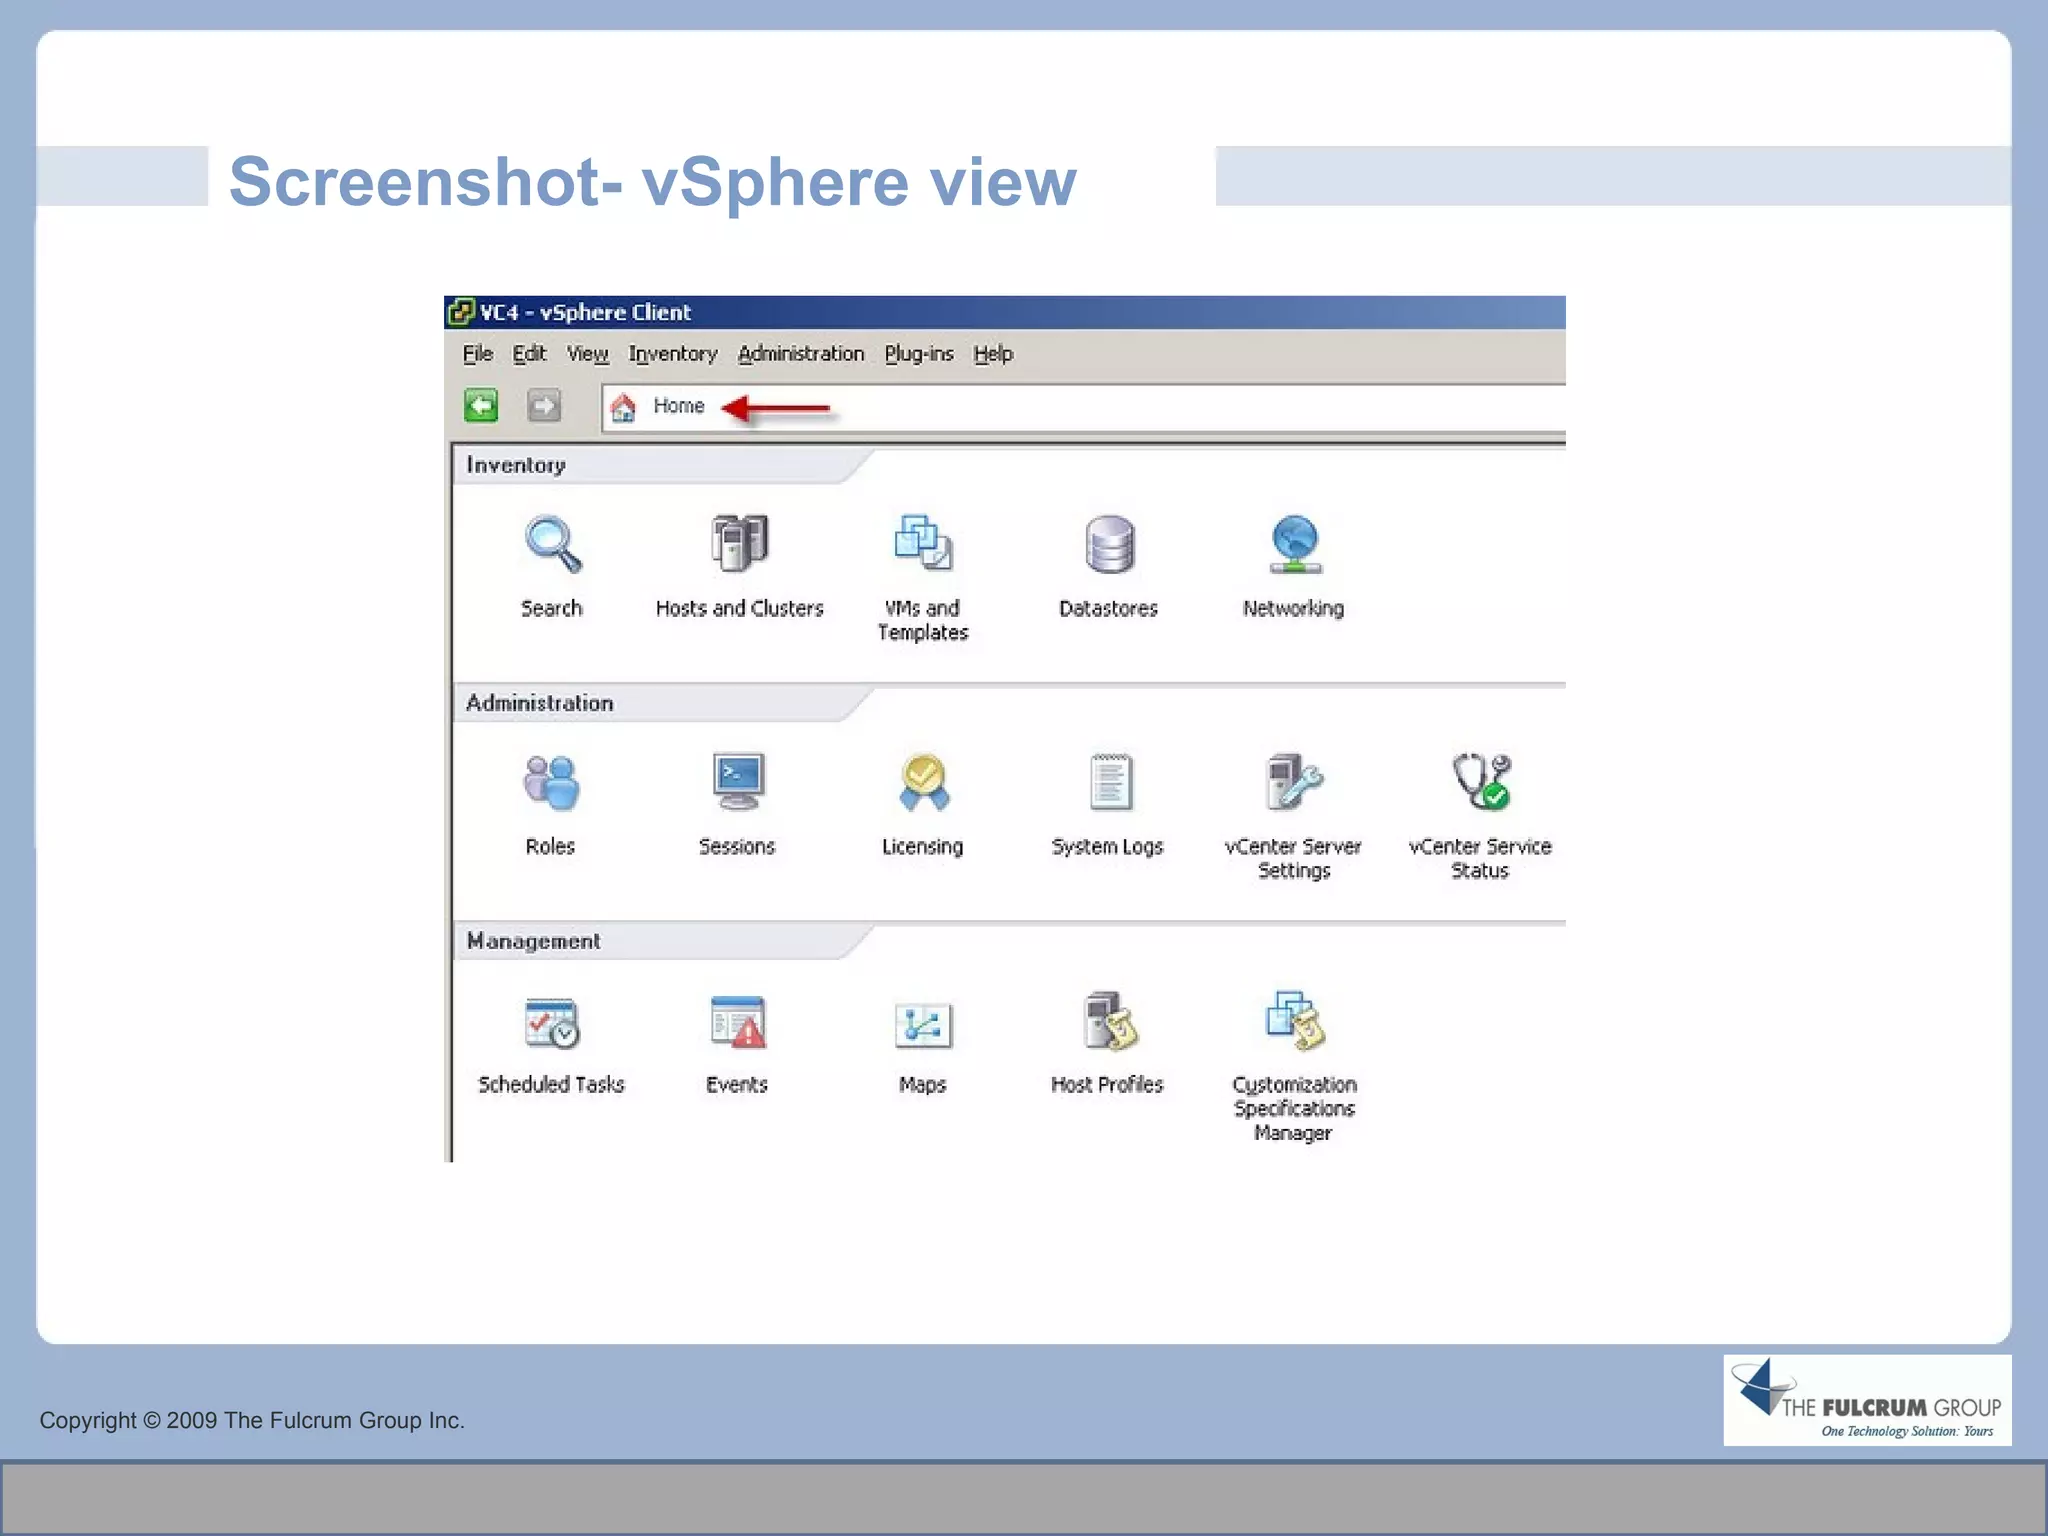Open the File menu
Image resolution: width=2048 pixels, height=1536 pixels.
pyautogui.click(x=478, y=354)
